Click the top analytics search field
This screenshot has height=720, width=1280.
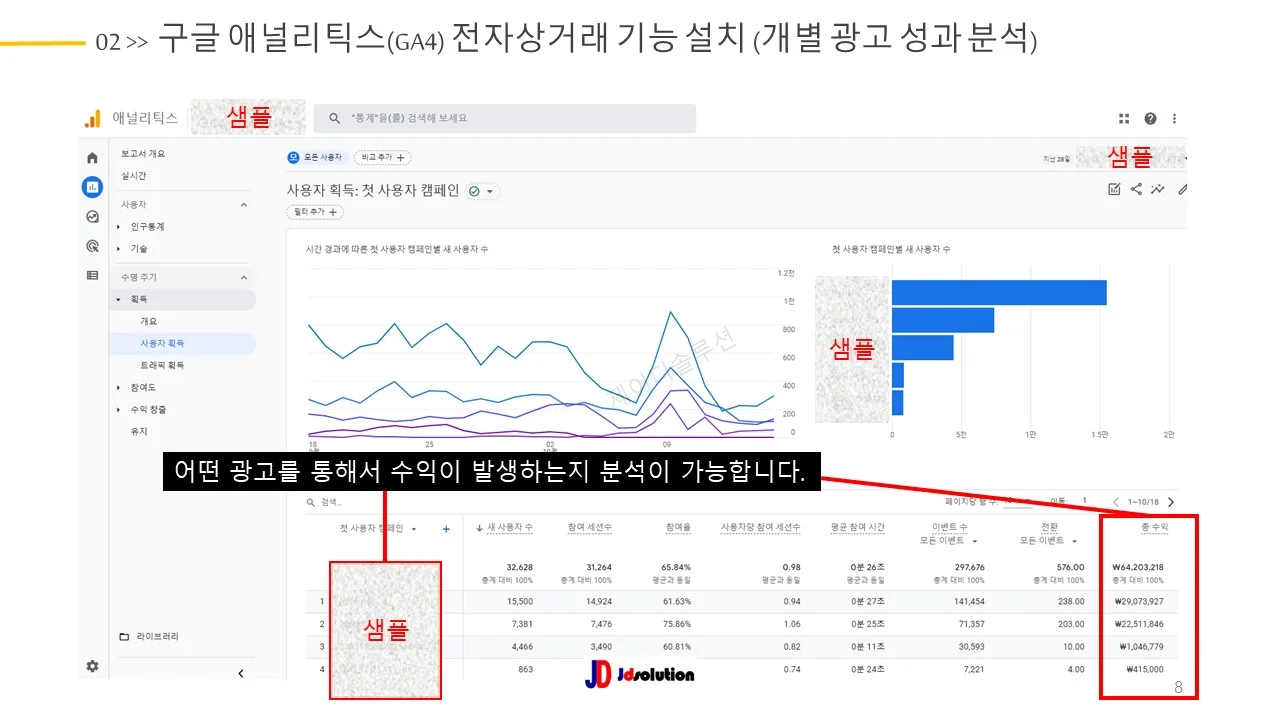coord(504,118)
